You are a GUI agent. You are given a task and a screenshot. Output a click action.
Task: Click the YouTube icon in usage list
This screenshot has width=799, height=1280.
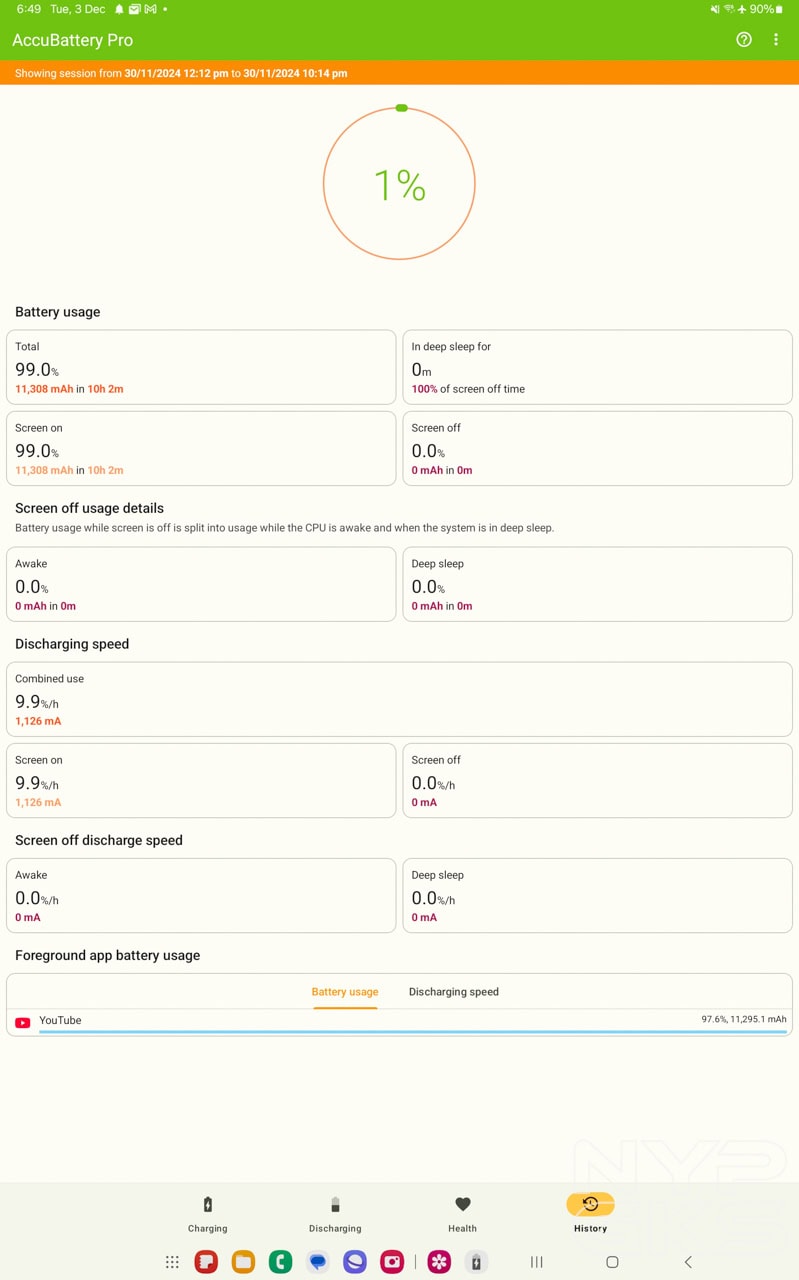tap(23, 1022)
